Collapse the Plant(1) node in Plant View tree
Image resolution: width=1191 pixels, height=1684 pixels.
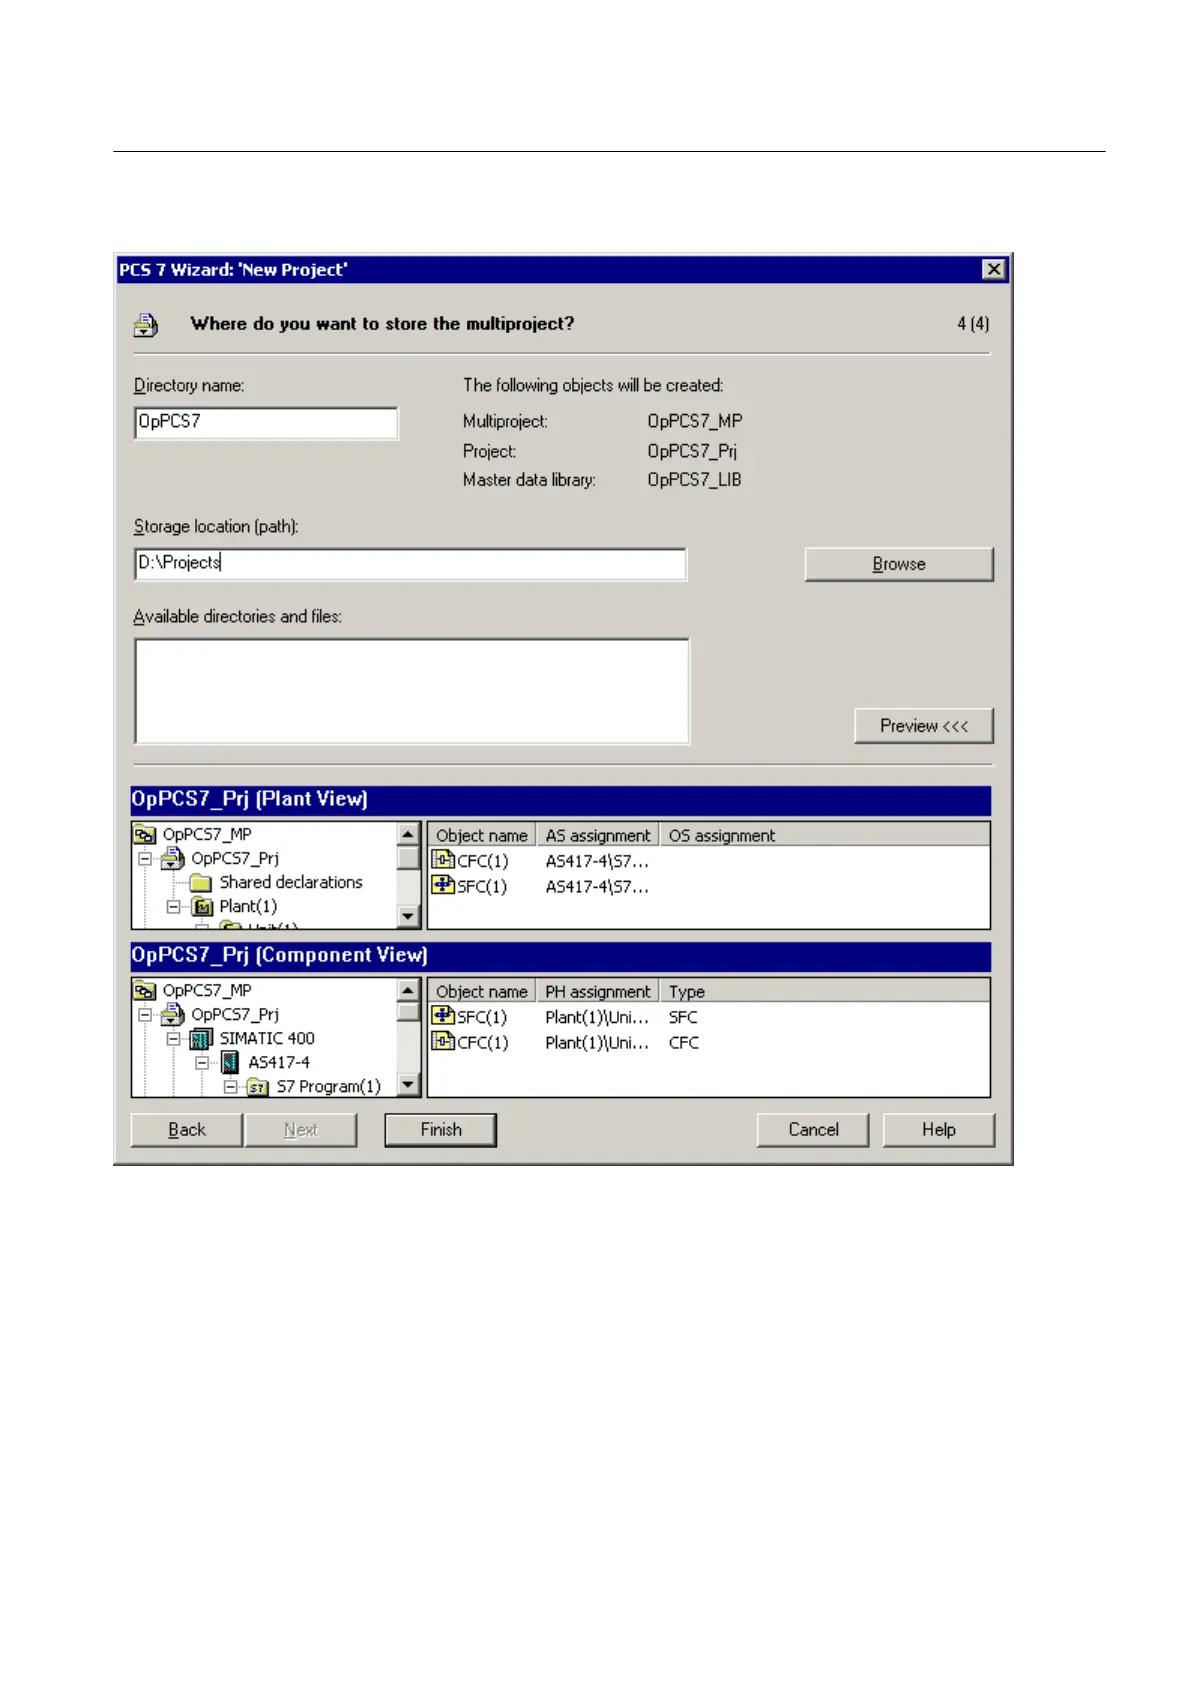(173, 907)
